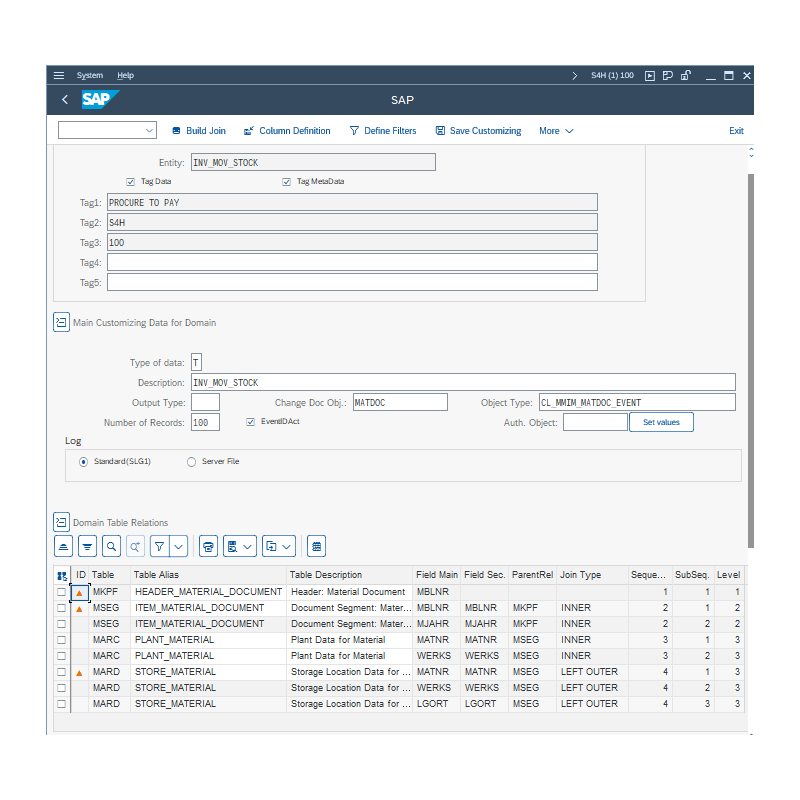Open the System menu
800x800 pixels.
pyautogui.click(x=90, y=75)
